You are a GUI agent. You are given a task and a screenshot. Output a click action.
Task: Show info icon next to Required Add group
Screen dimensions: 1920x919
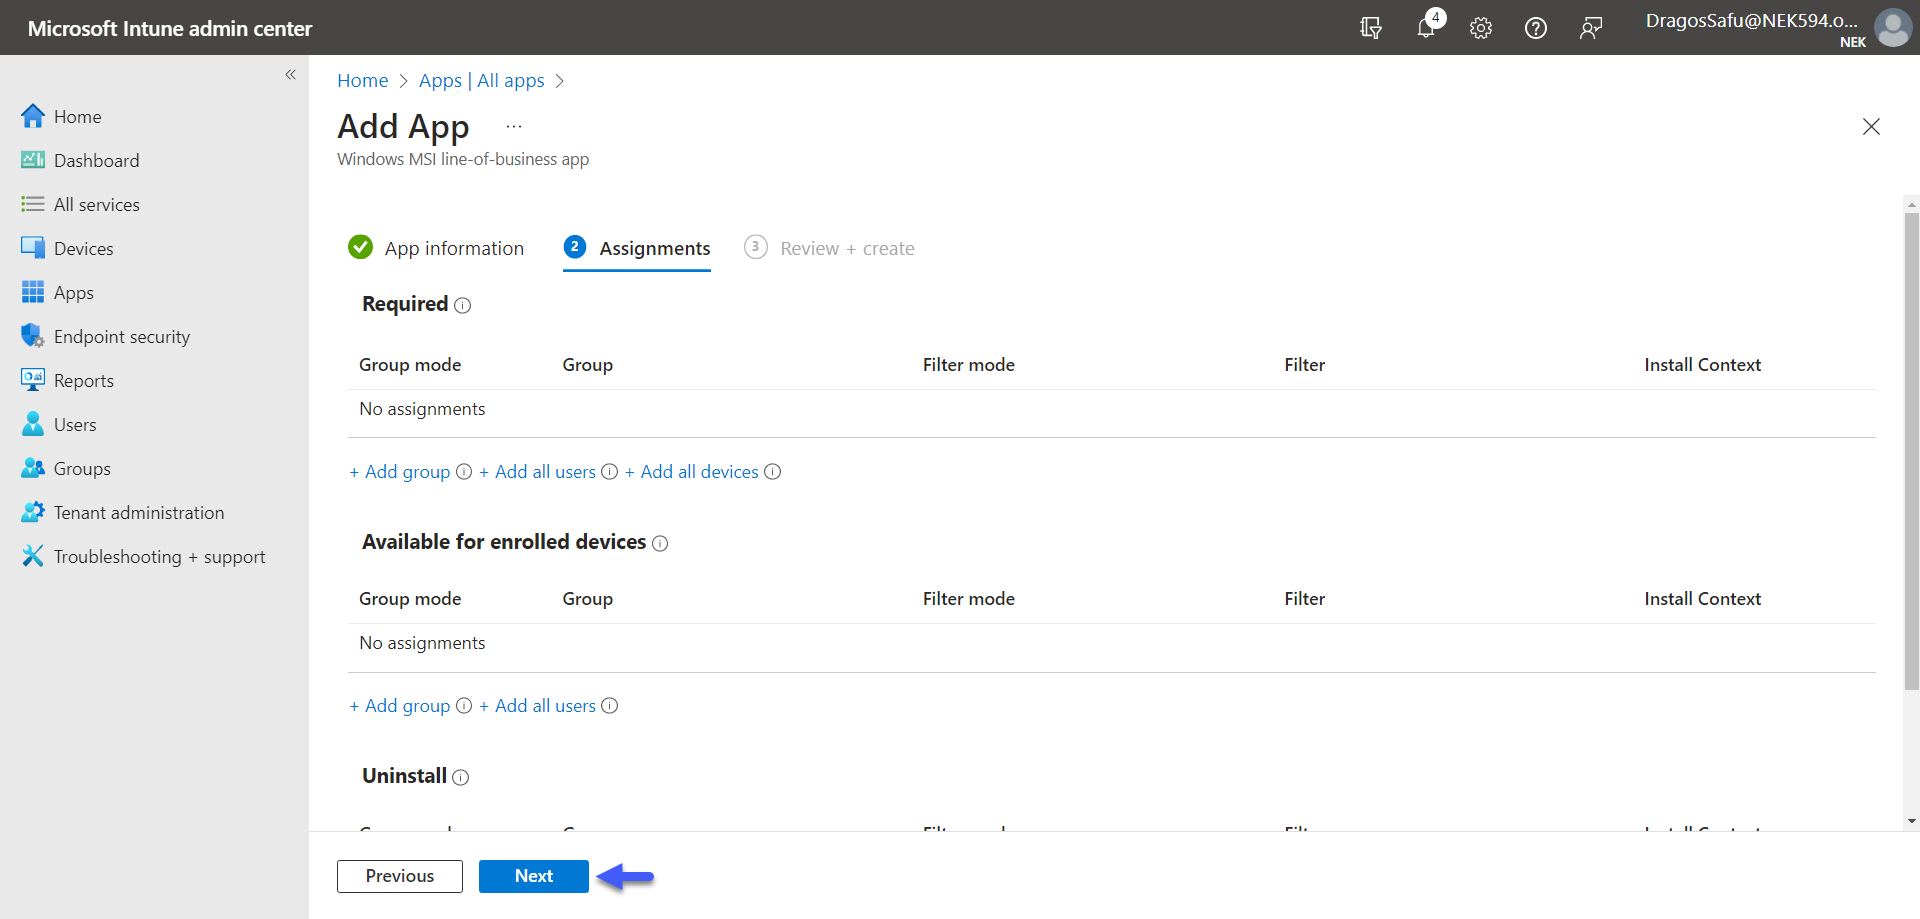click(464, 472)
